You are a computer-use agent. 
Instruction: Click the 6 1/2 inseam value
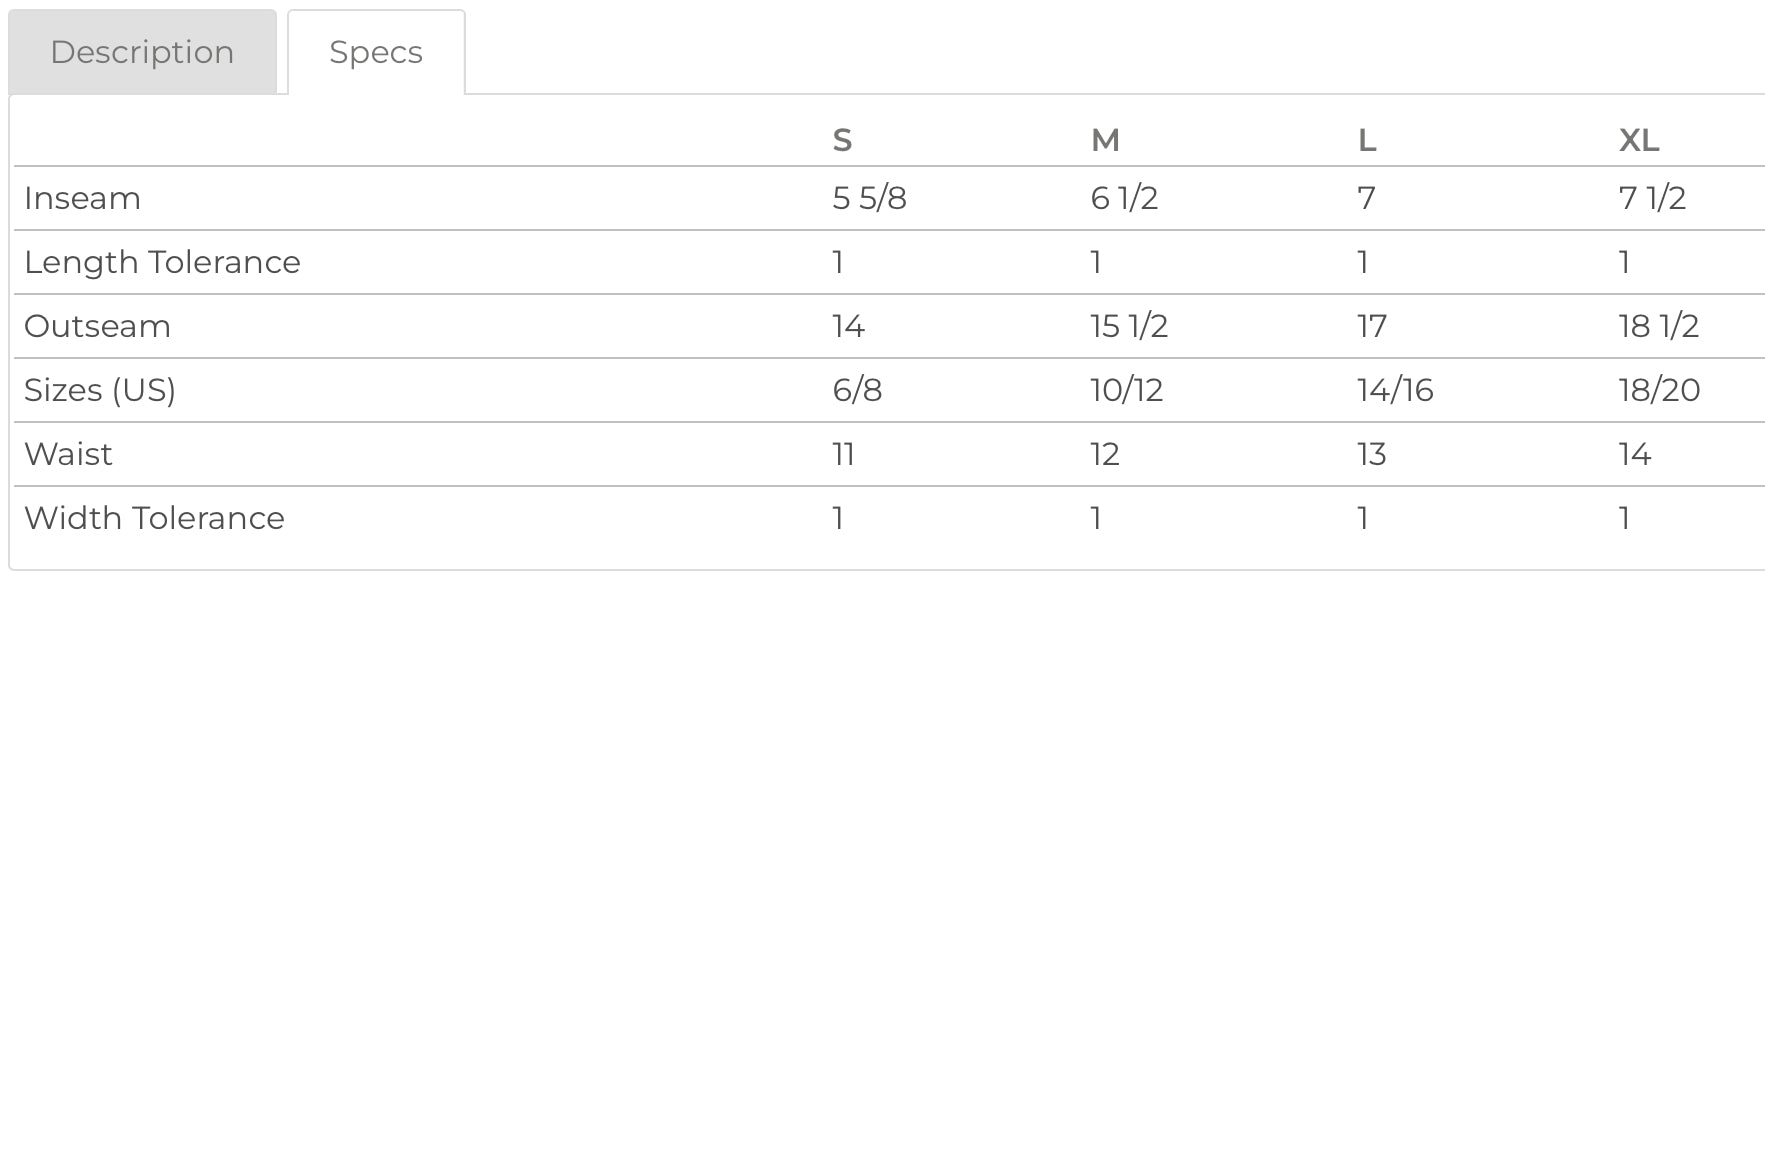pos(1124,198)
